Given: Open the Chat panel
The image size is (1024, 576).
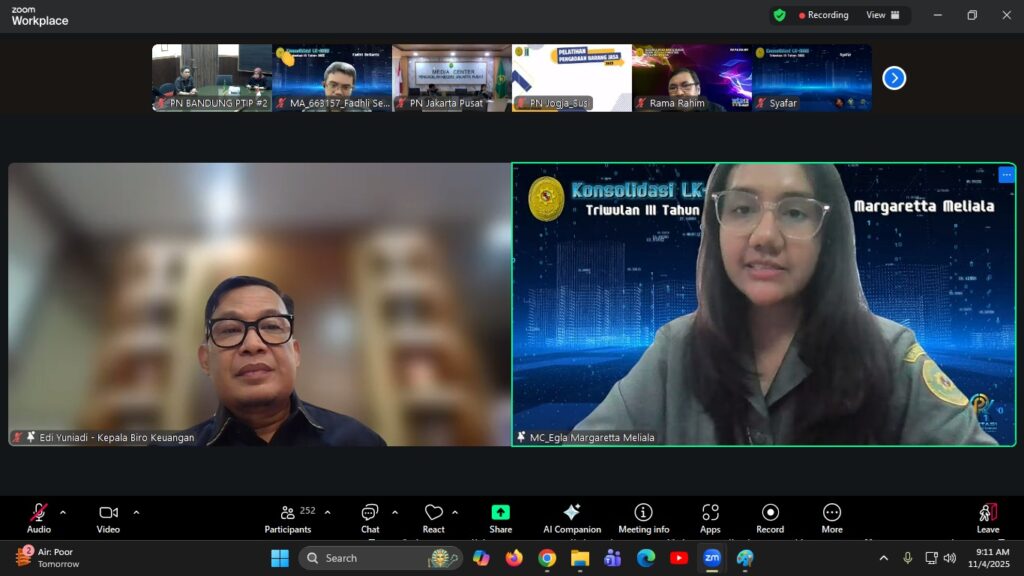Looking at the screenshot, I should pos(370,514).
